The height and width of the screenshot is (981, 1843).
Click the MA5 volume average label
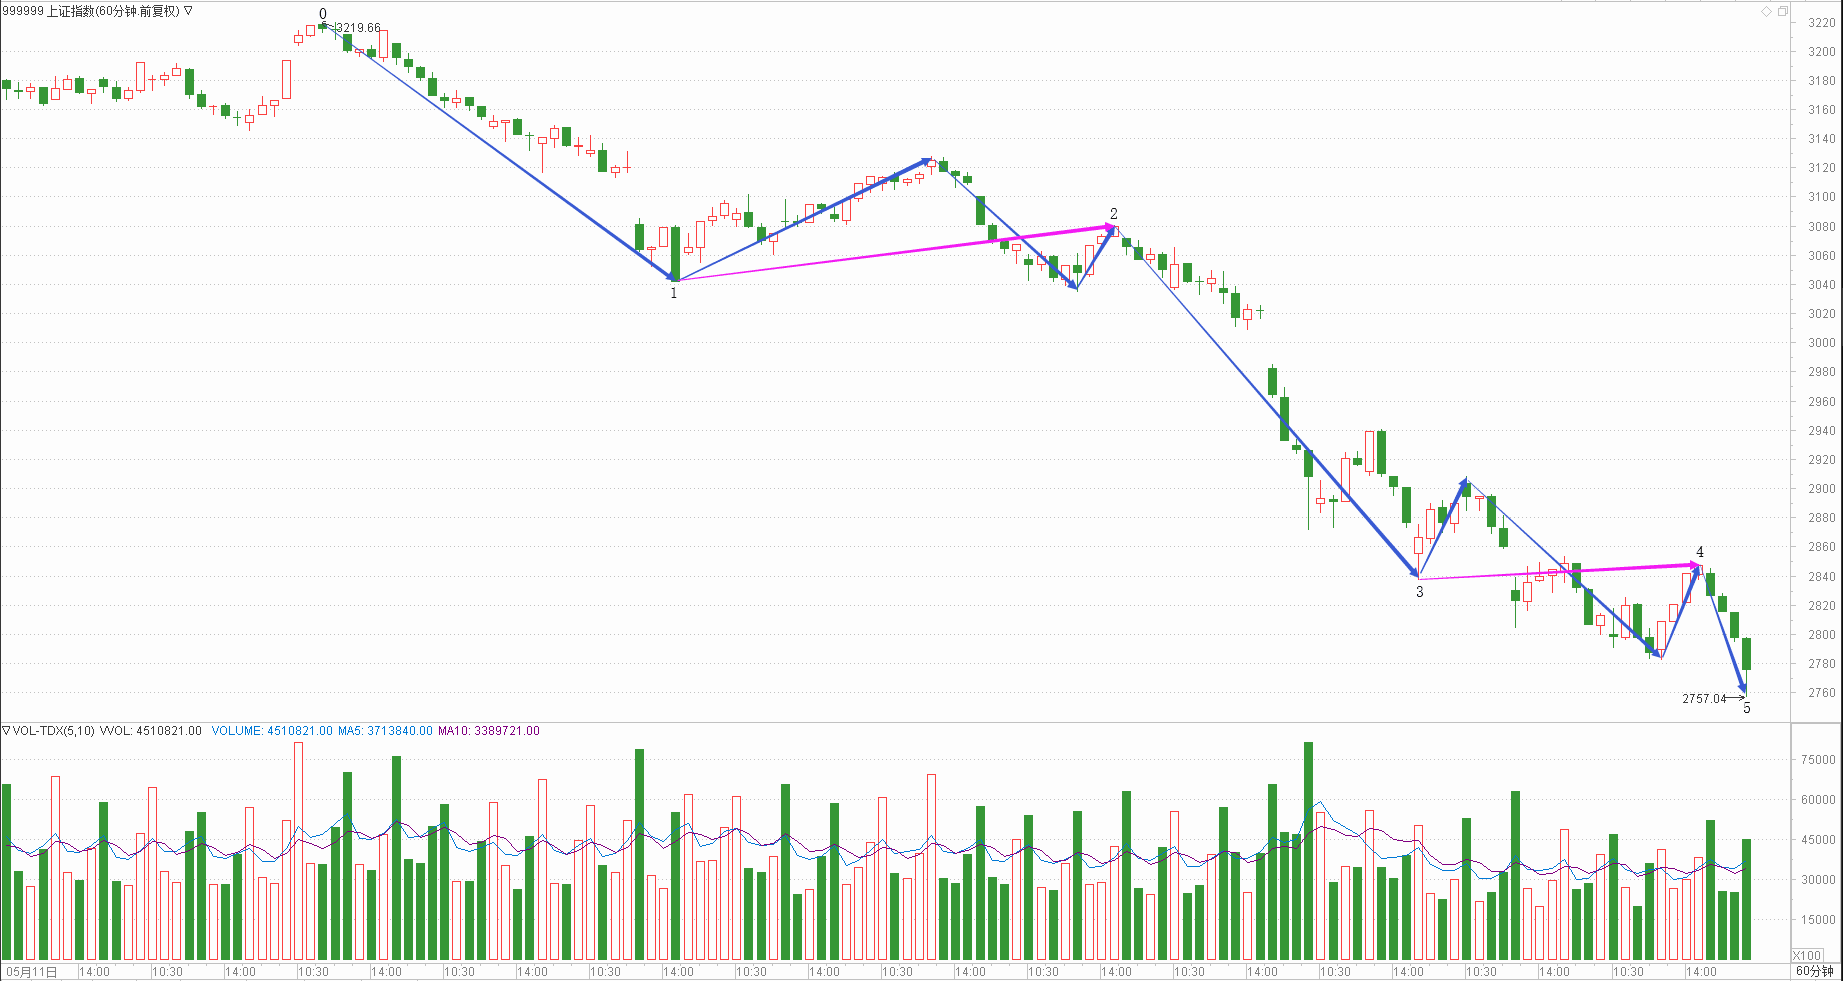[x=385, y=731]
